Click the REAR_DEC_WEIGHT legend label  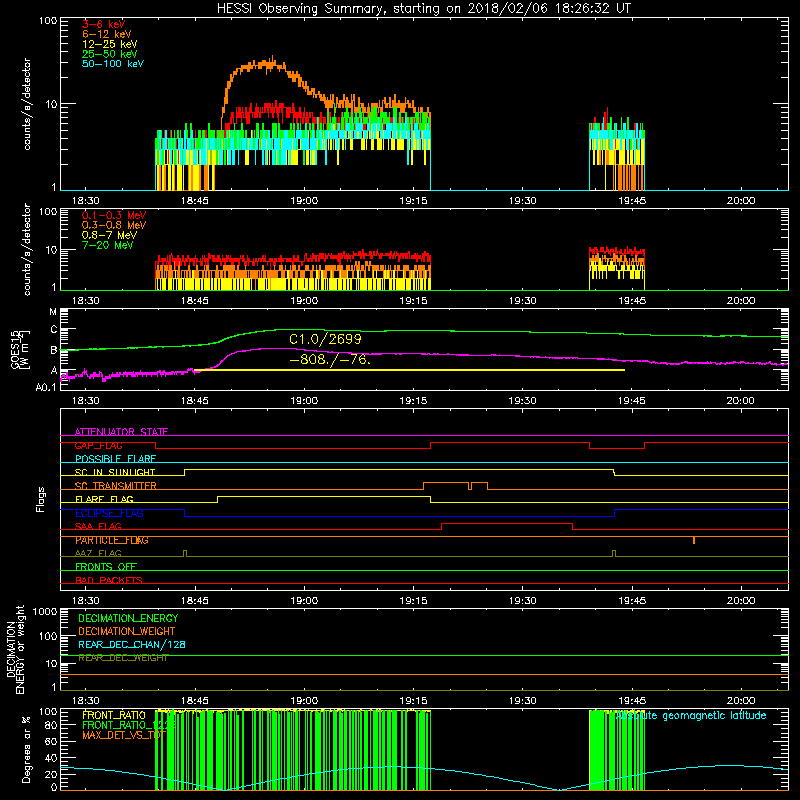tap(123, 658)
